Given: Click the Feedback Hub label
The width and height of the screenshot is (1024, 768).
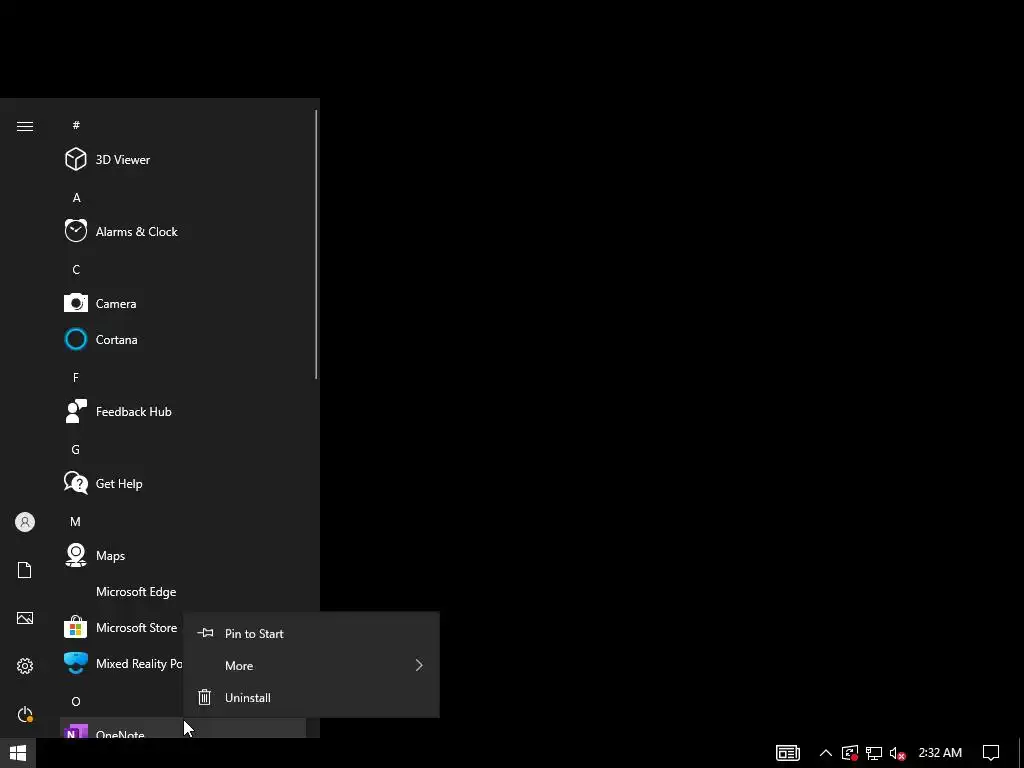Looking at the screenshot, I should (134, 411).
